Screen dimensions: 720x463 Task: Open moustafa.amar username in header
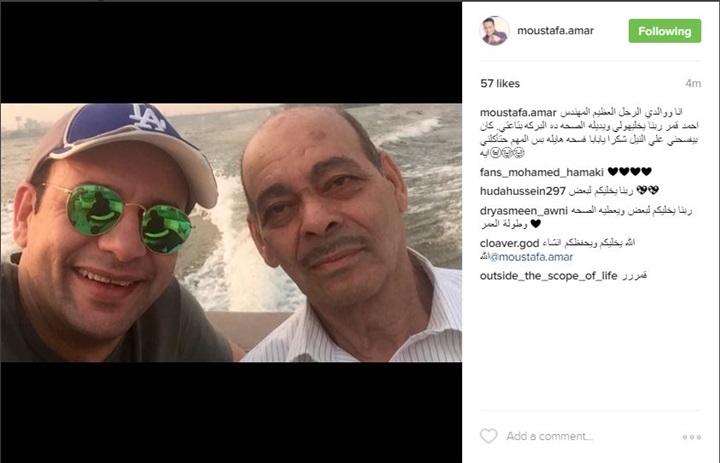click(555, 31)
